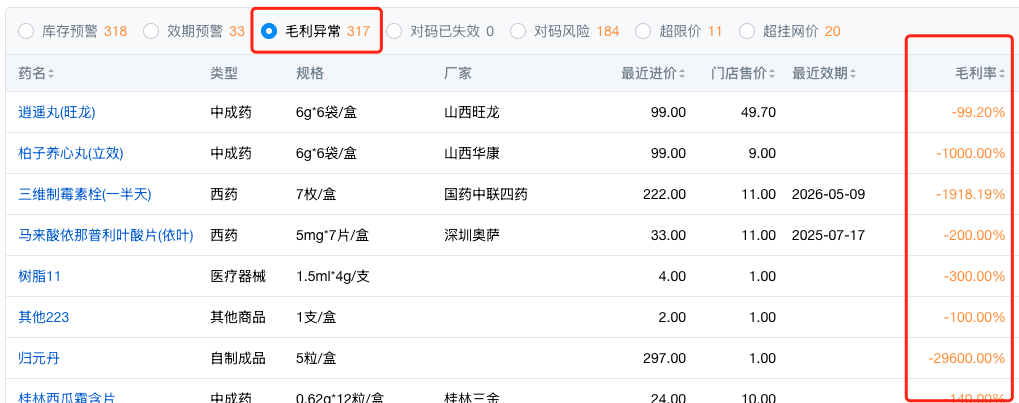Screen dimensions: 1019x403
Task: Click the expiry date 2025-07-17
Action: (829, 235)
